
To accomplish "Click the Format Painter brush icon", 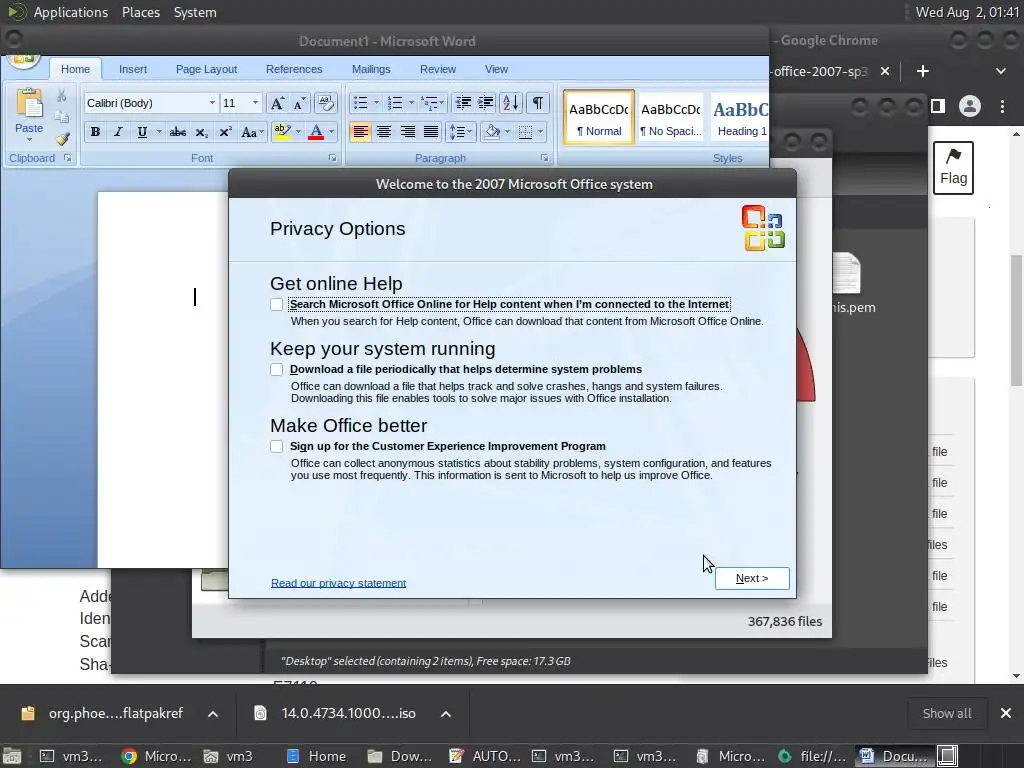I will (x=62, y=138).
